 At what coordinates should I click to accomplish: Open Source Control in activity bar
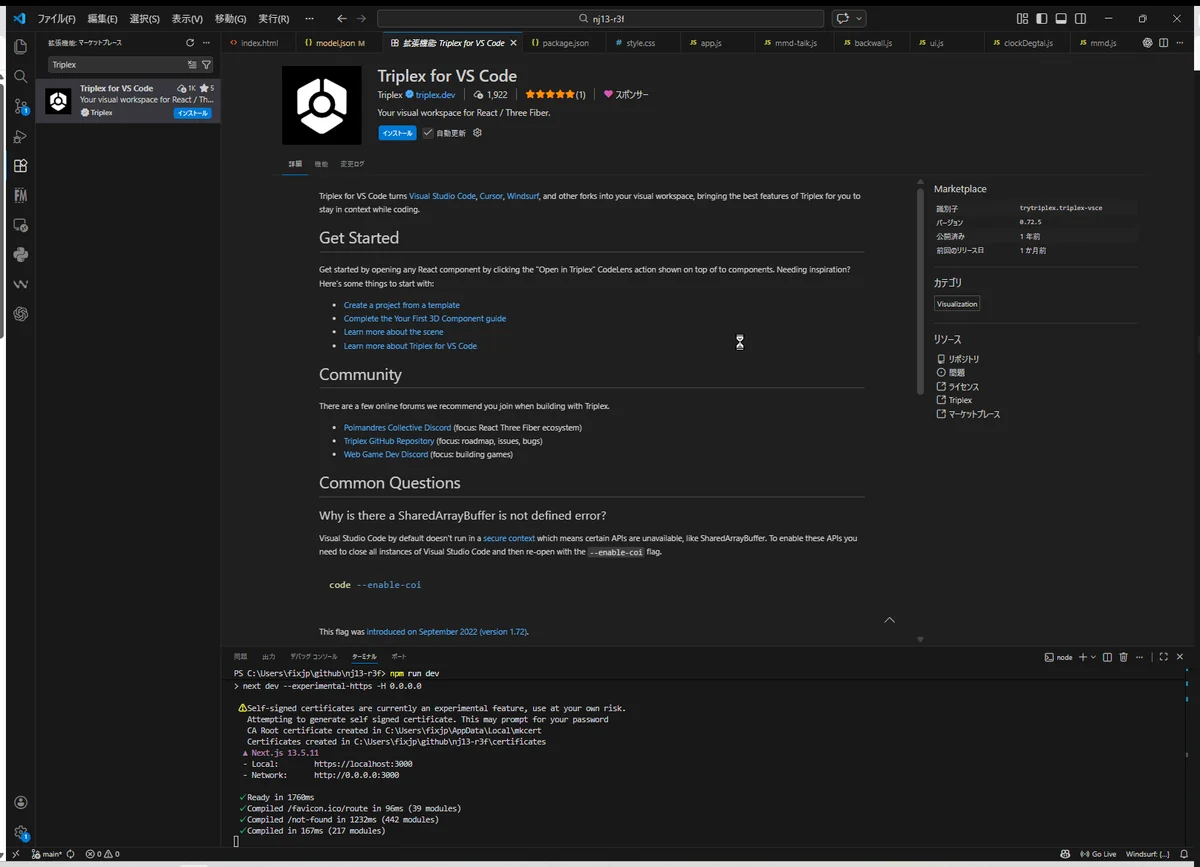(20, 106)
